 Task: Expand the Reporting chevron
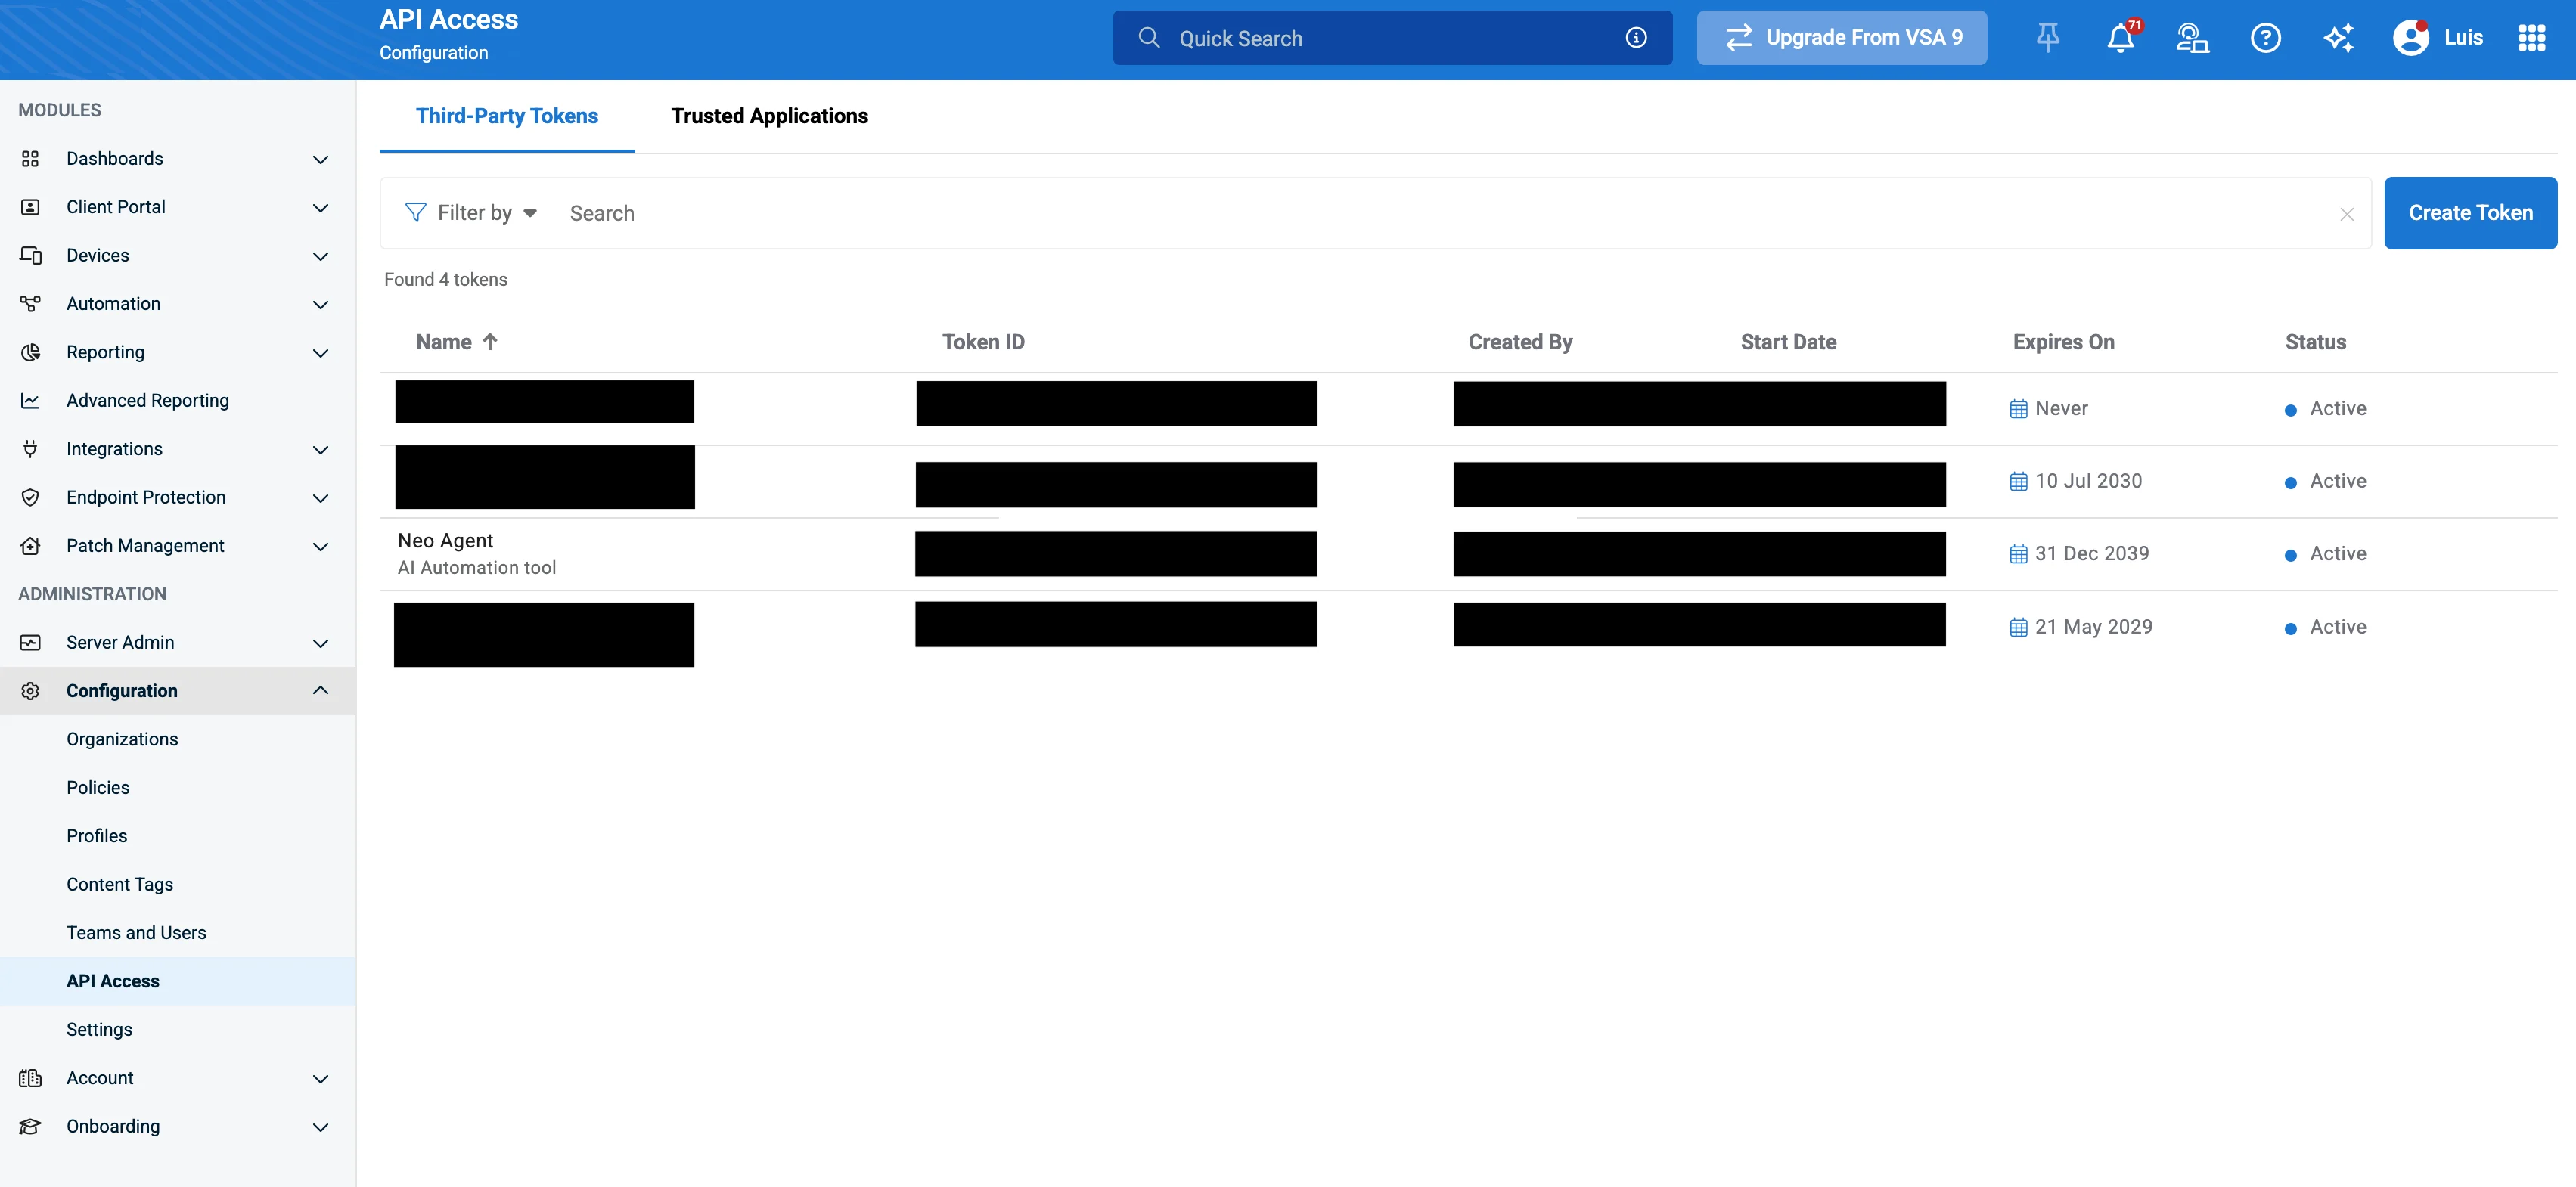pos(320,352)
